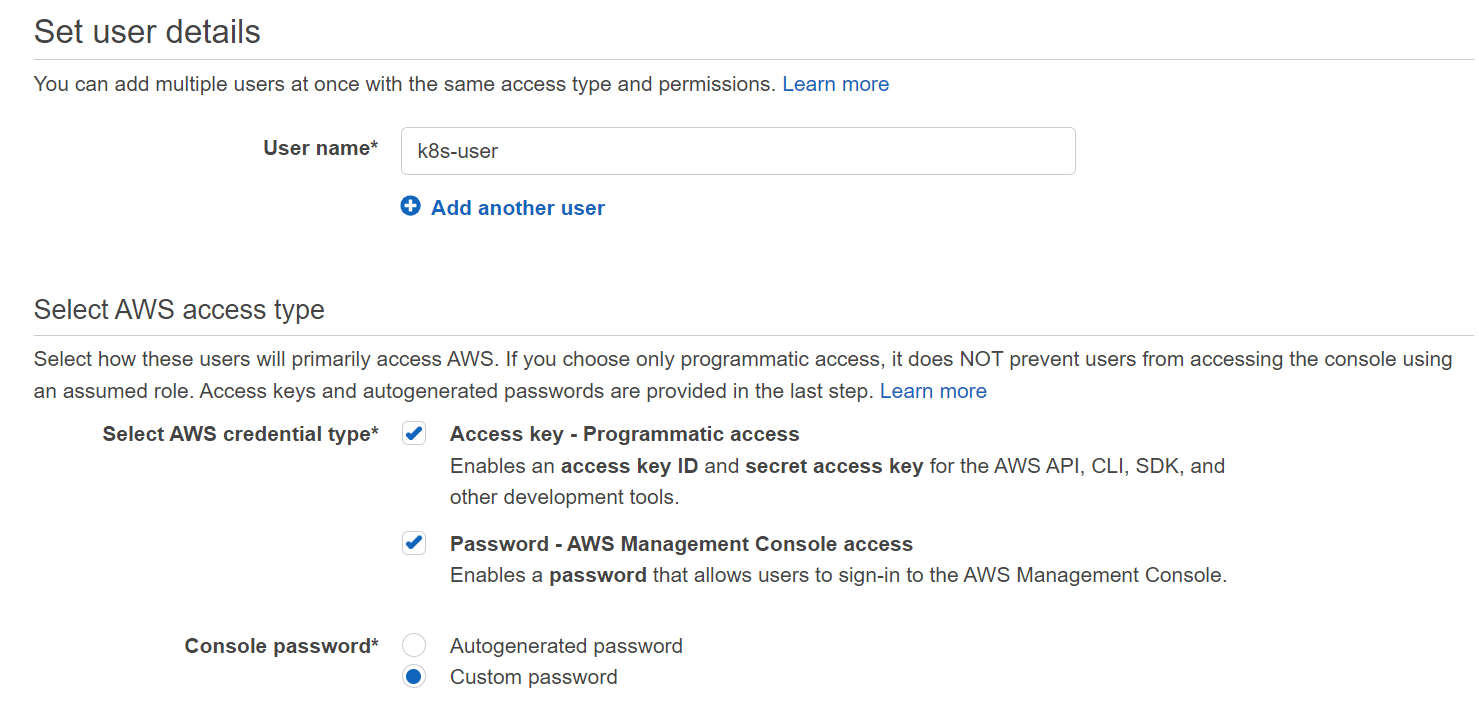Open Learn more link after autogenerated passwords sentence

pos(932,391)
